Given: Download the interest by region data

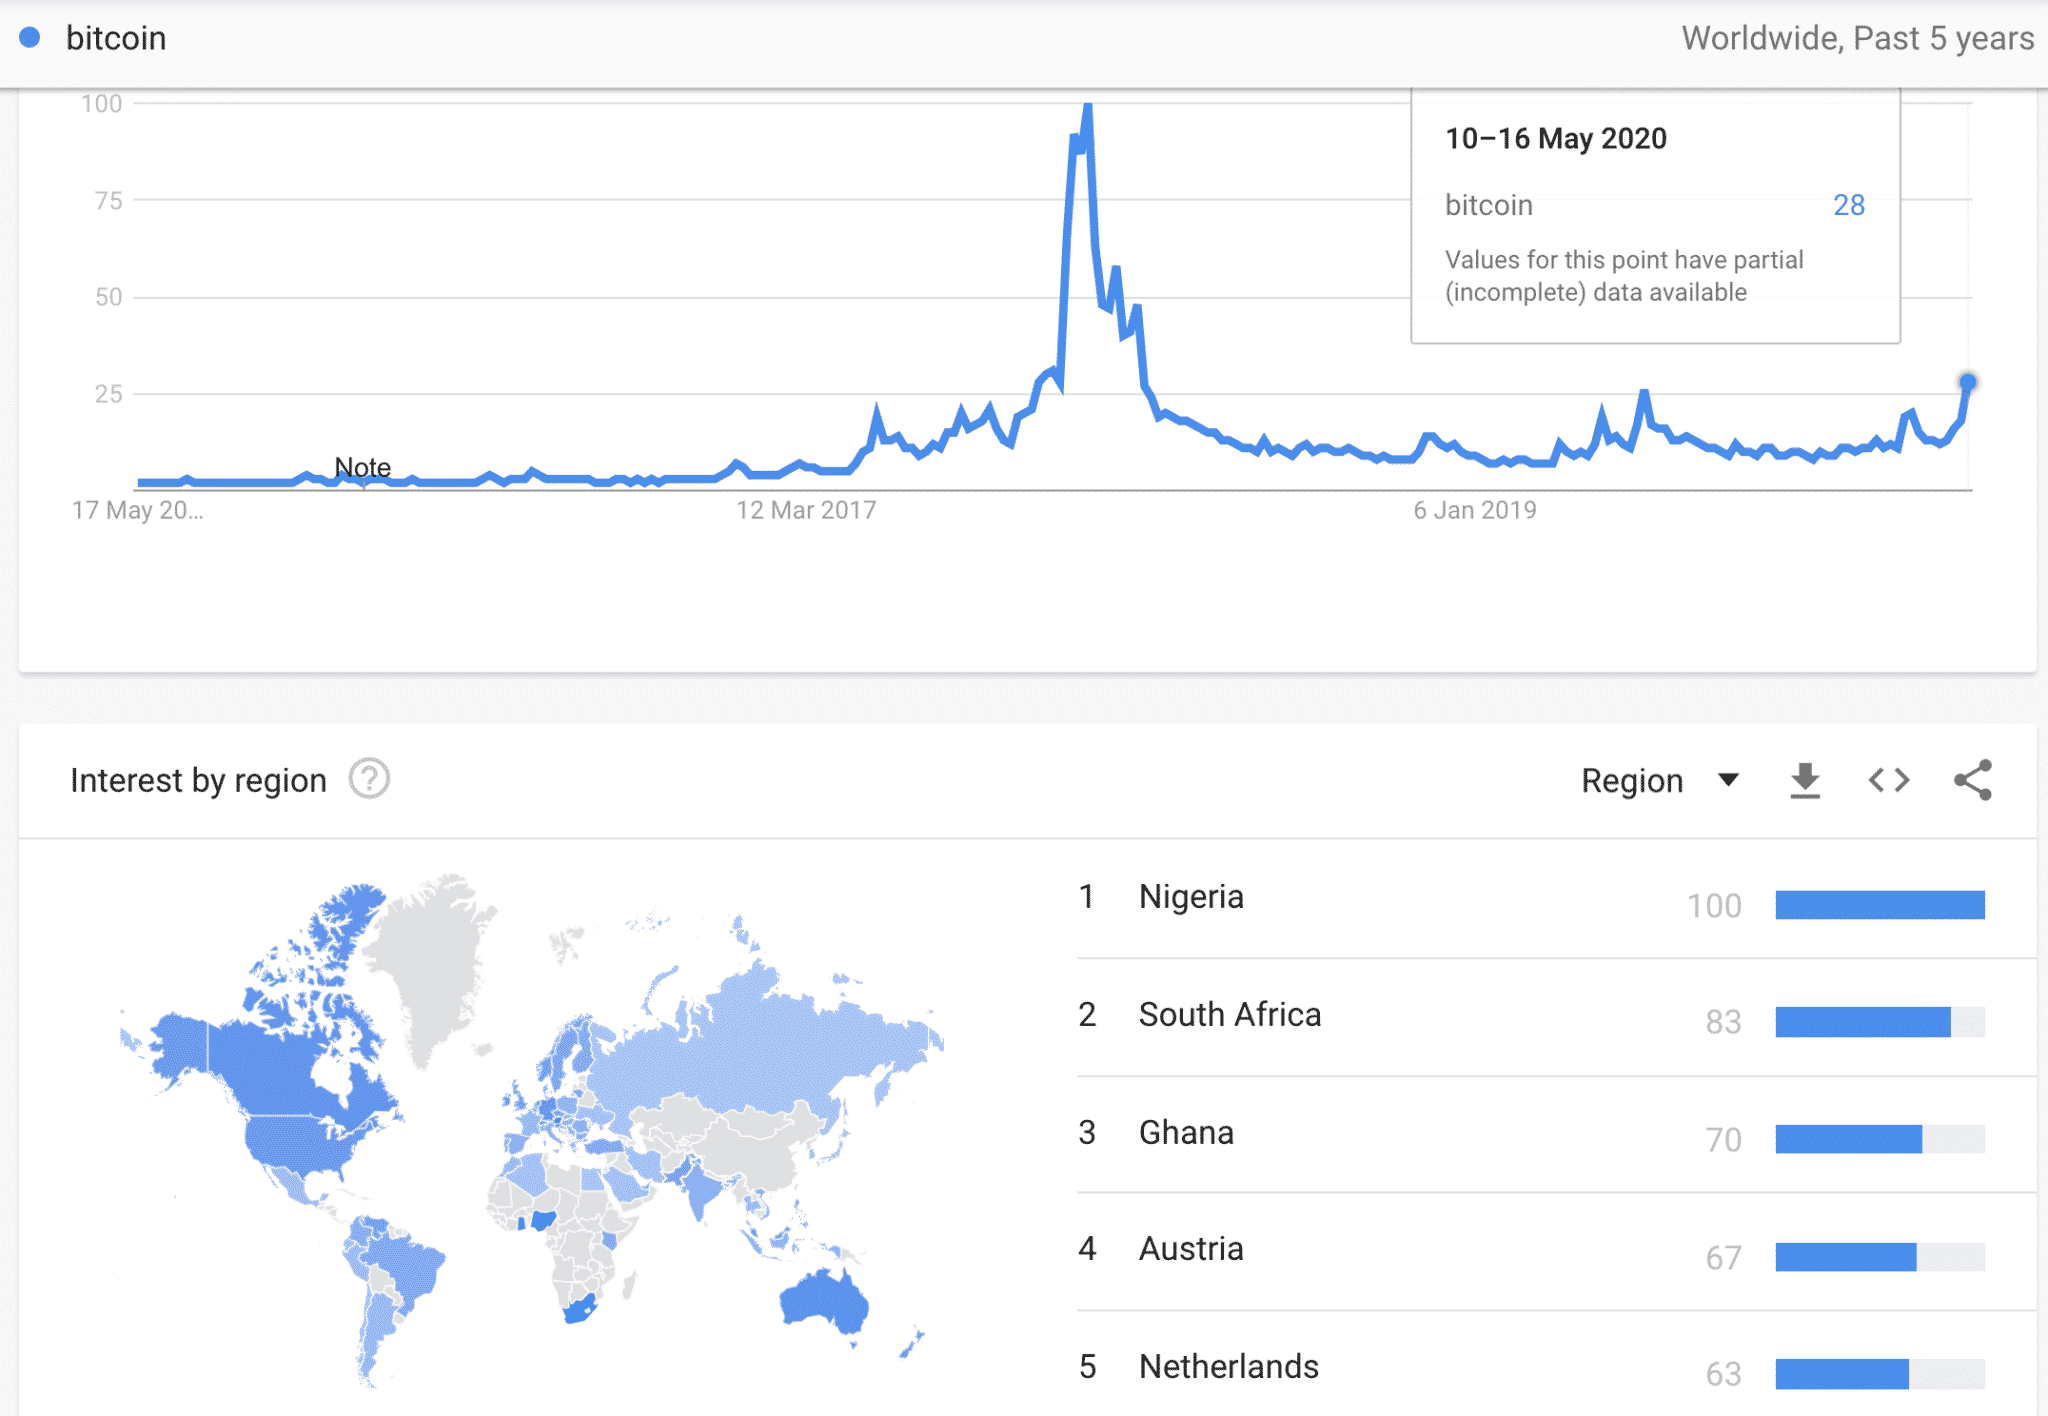Looking at the screenshot, I should coord(1805,781).
